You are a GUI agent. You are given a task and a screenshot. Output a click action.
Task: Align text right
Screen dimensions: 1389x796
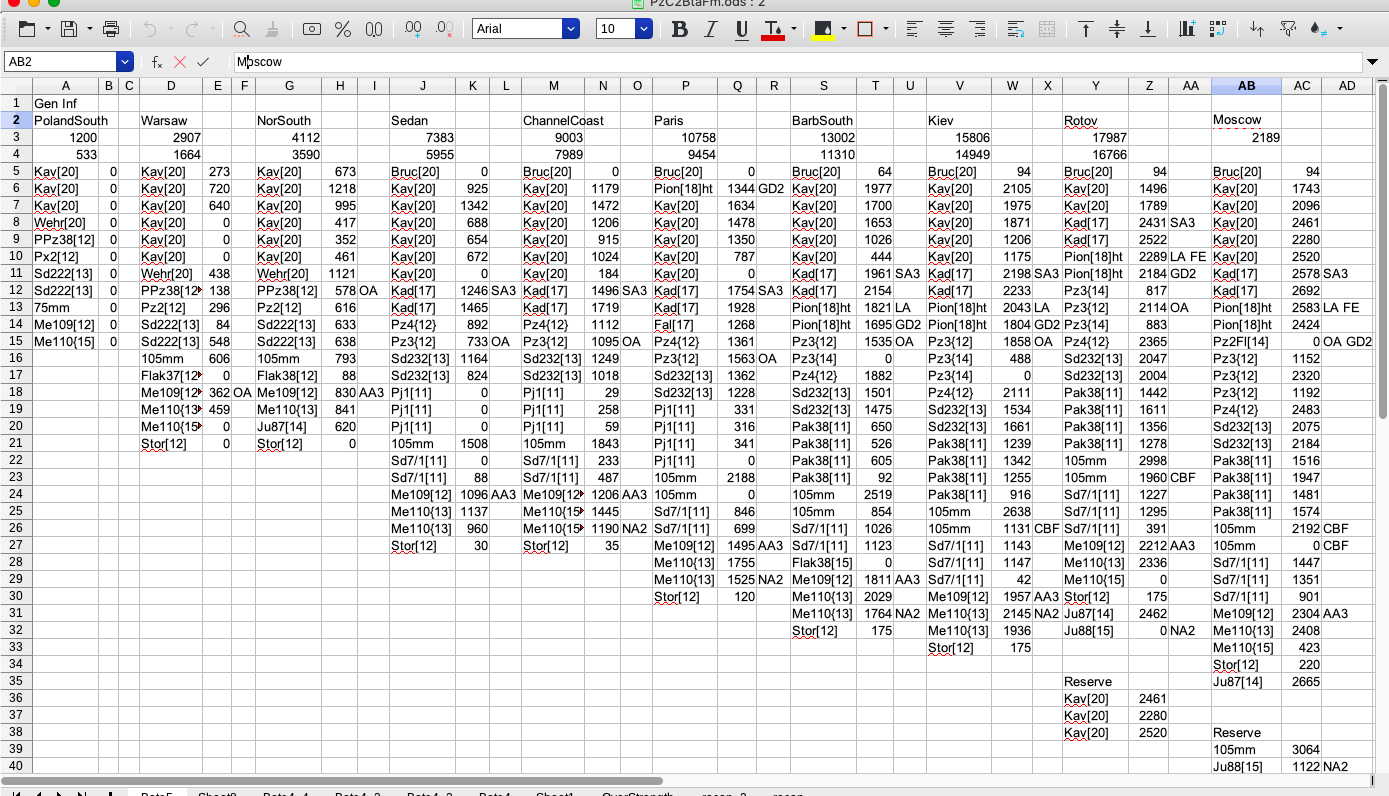pyautogui.click(x=976, y=29)
